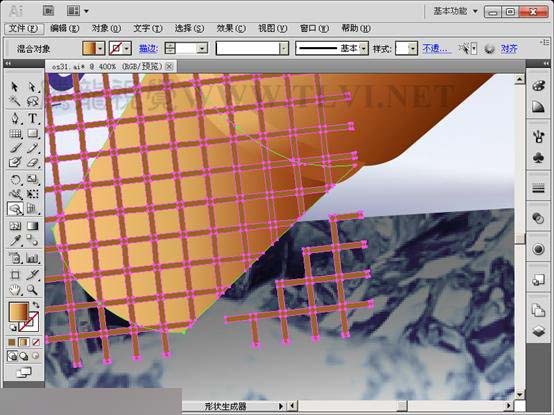554x415 pixels.
Task: Expand the stroke weight dropdown
Action: [202, 48]
